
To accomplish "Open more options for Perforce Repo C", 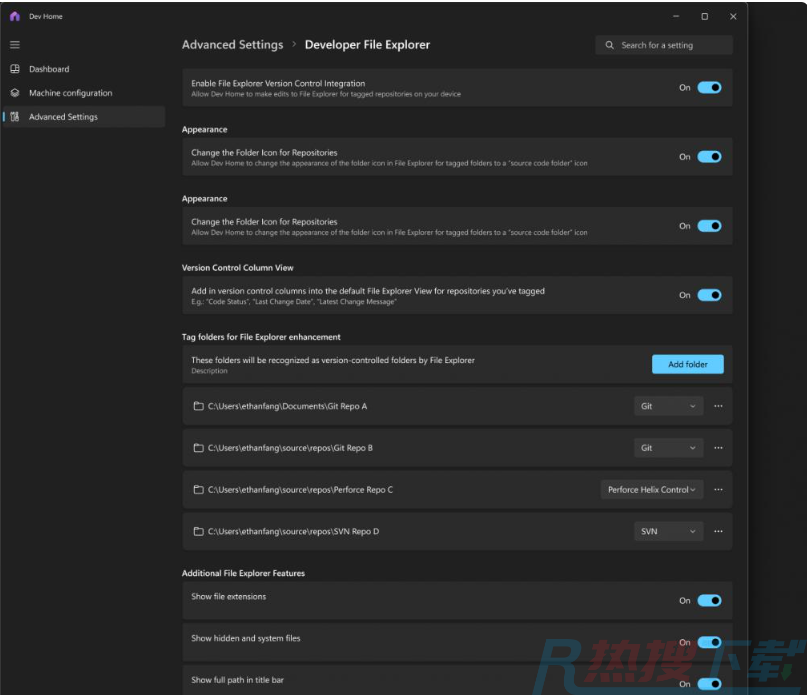I will click(x=718, y=490).
